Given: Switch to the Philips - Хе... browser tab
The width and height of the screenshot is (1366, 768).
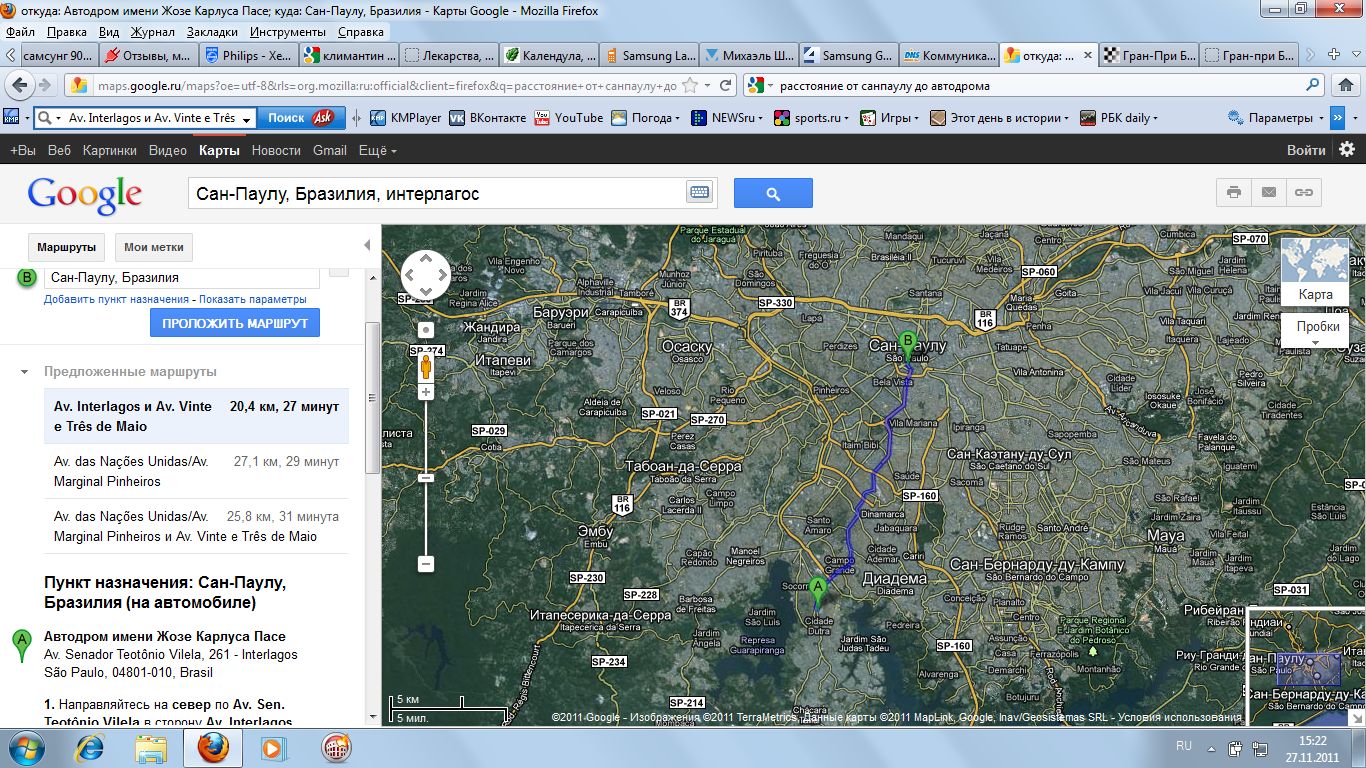Looking at the screenshot, I should (248, 56).
